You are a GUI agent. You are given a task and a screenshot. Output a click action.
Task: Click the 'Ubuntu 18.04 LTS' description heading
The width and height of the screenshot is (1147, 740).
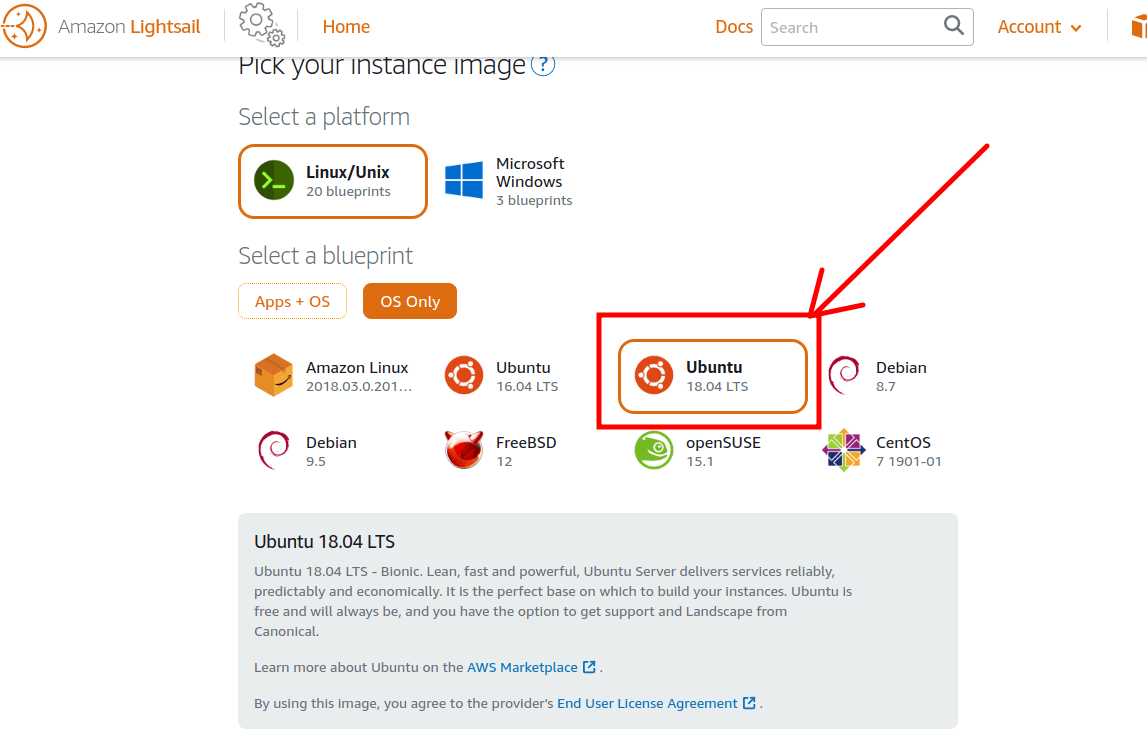324,541
